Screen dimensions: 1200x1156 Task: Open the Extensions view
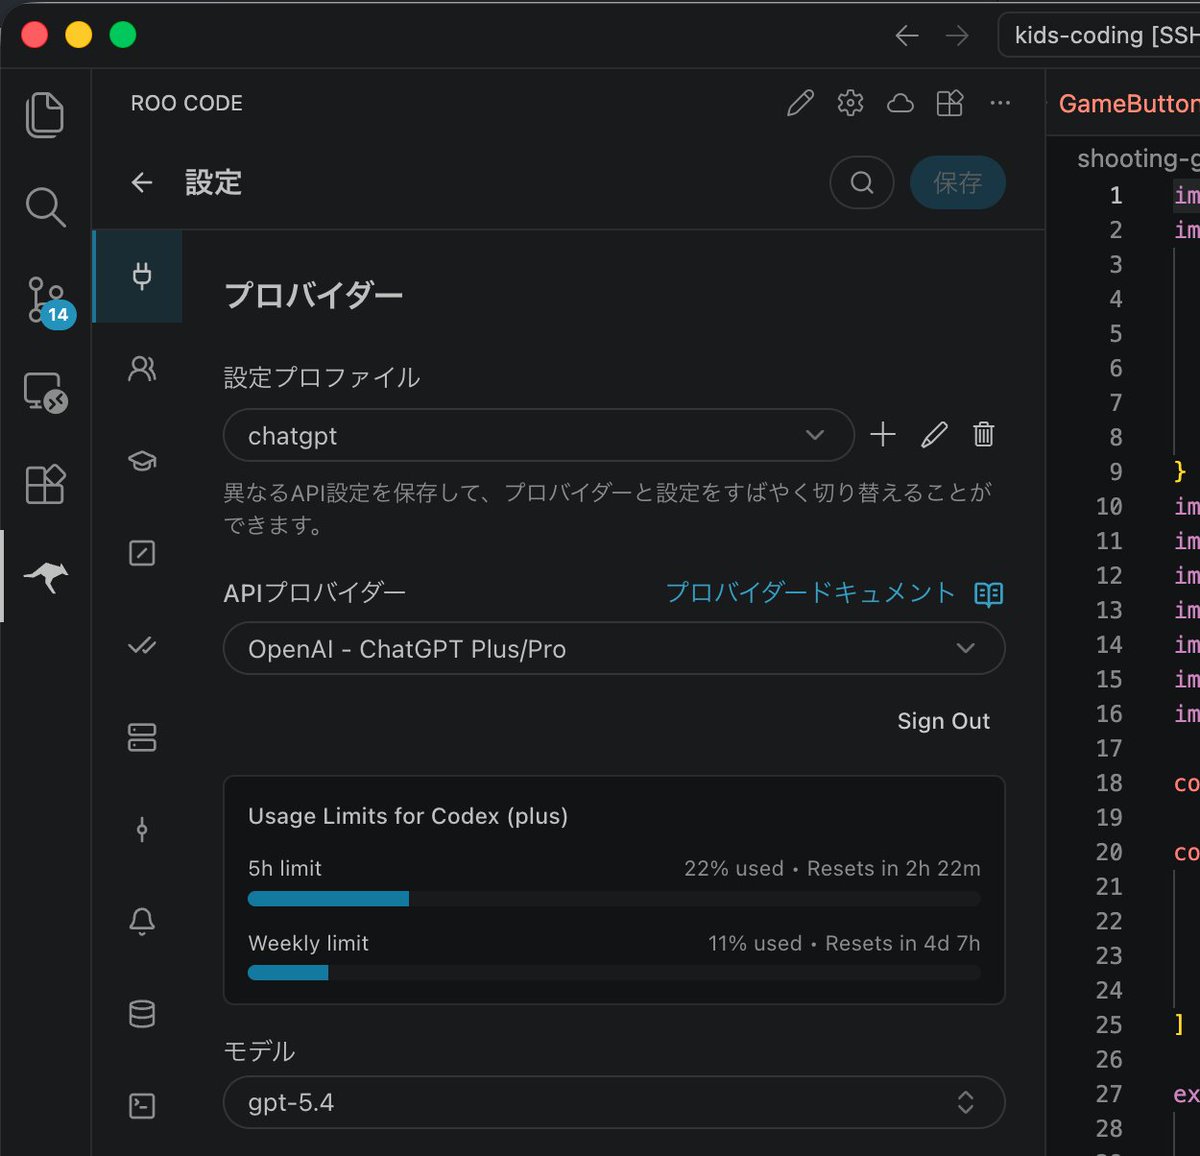pos(45,484)
